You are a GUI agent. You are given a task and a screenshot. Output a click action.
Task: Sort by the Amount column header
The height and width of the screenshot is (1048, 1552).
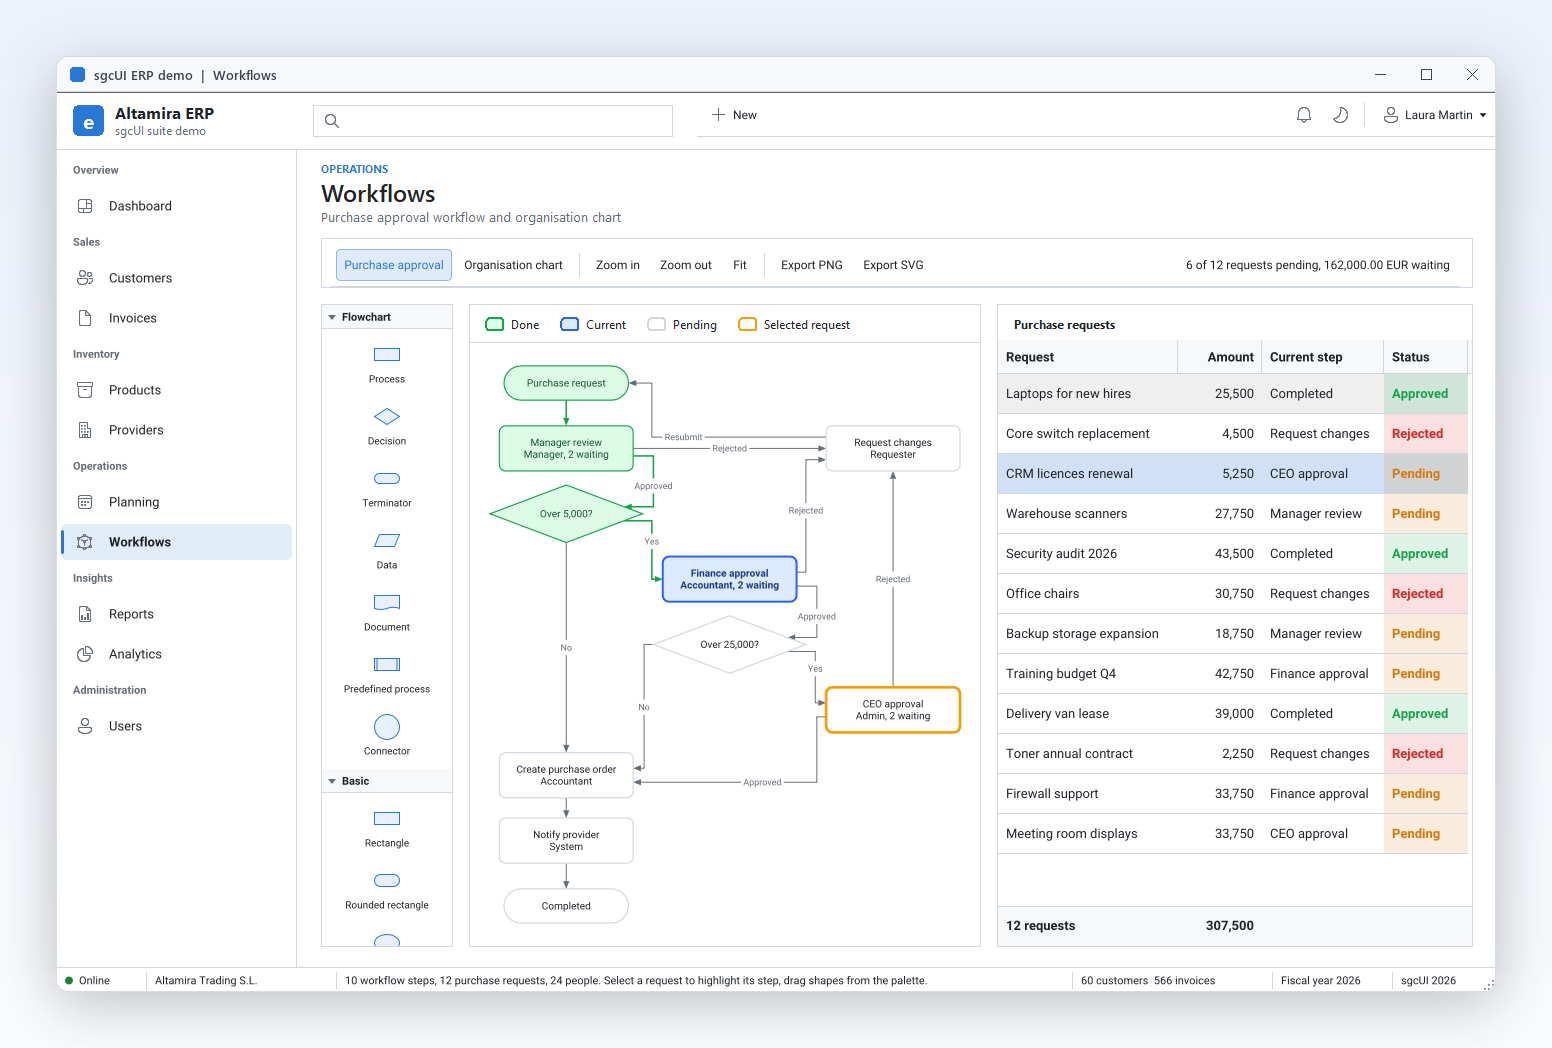(x=1220, y=357)
